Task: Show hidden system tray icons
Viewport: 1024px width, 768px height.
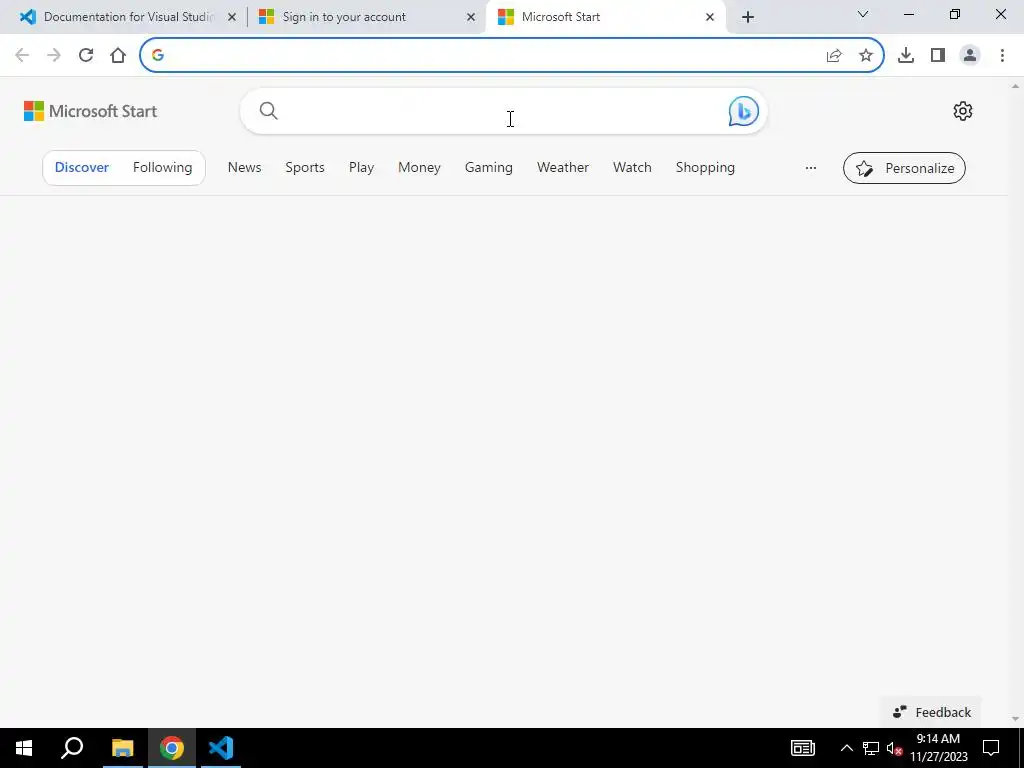Action: (x=846, y=748)
